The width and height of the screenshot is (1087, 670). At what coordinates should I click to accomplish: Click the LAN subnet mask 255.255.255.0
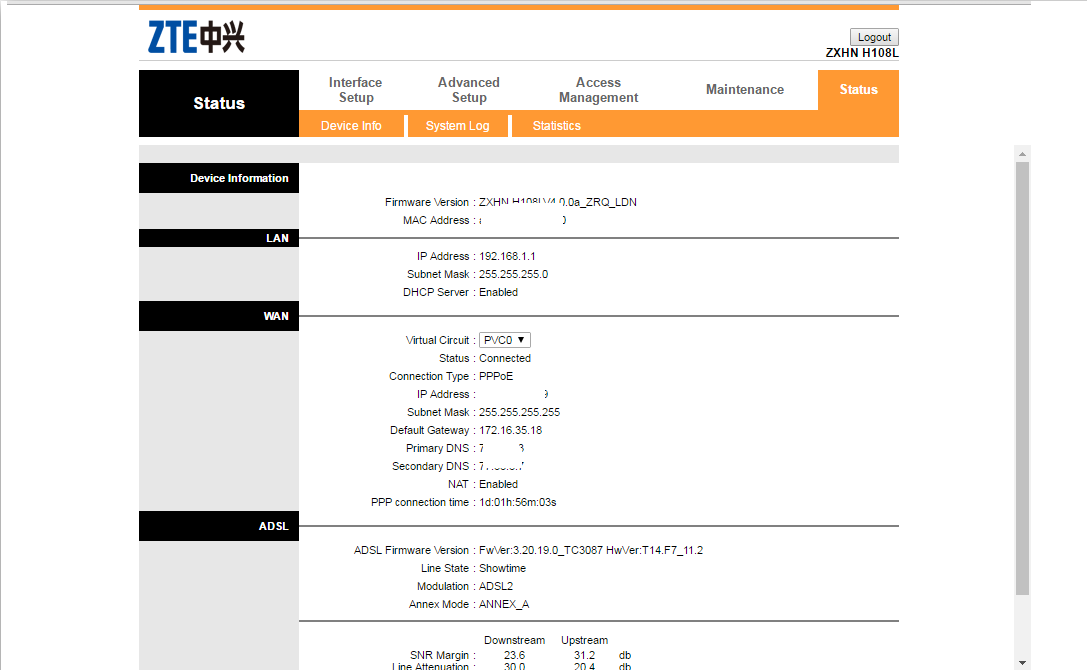click(x=514, y=274)
